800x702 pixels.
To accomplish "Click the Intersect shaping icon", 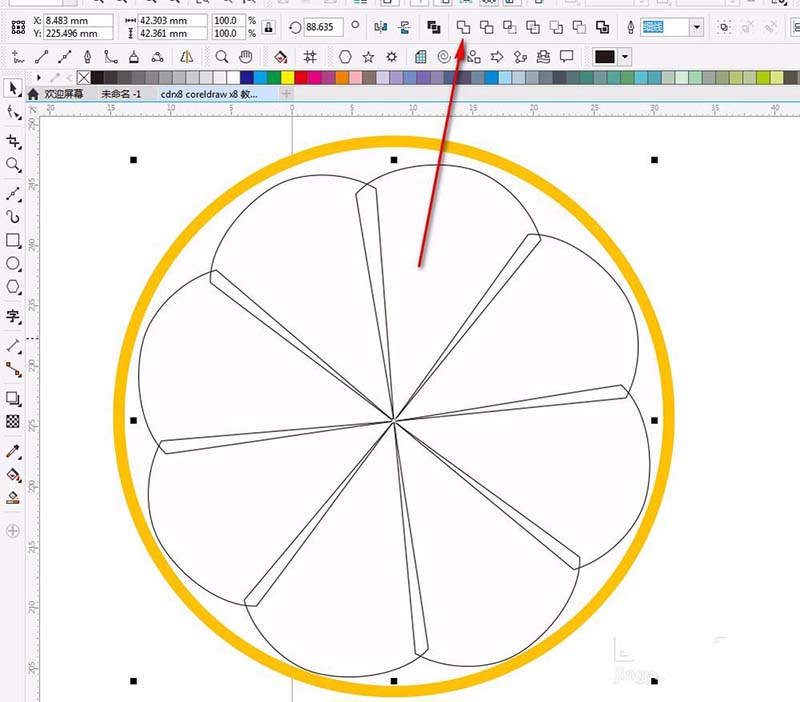I will (x=509, y=27).
